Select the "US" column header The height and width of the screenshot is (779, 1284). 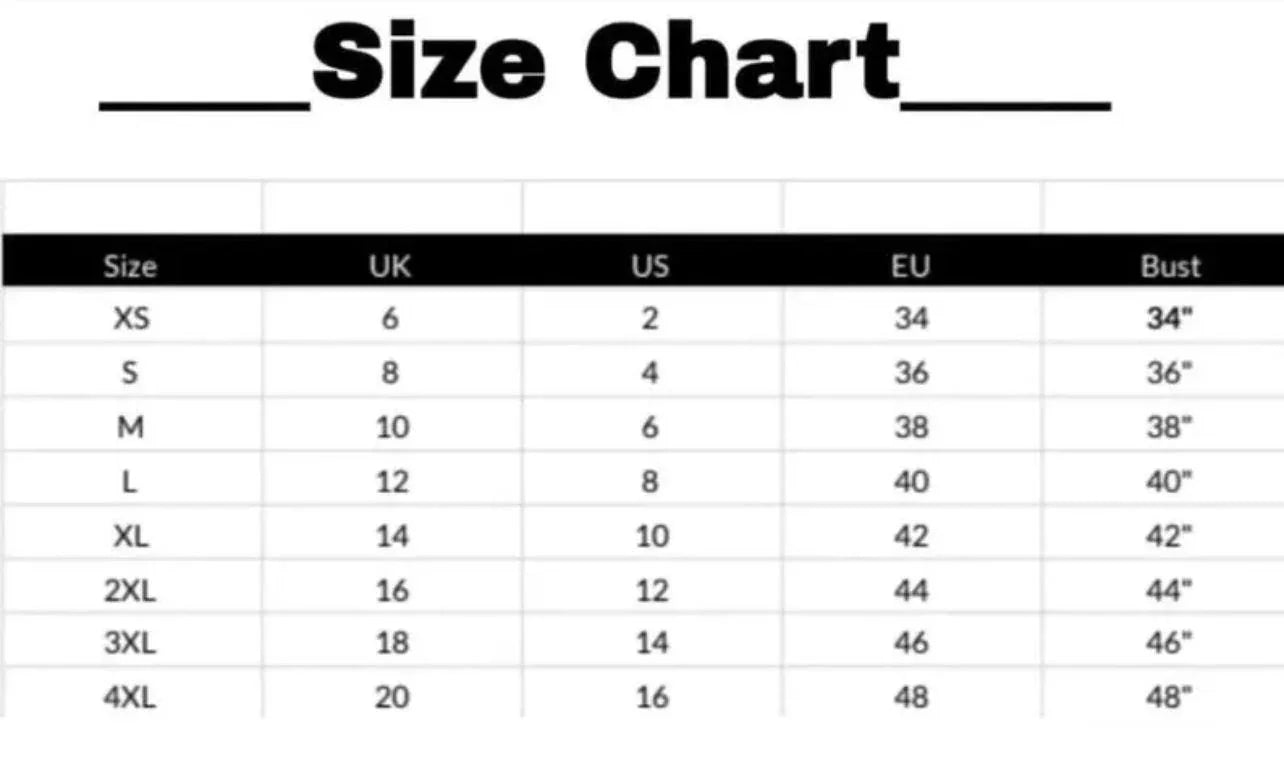coord(650,266)
